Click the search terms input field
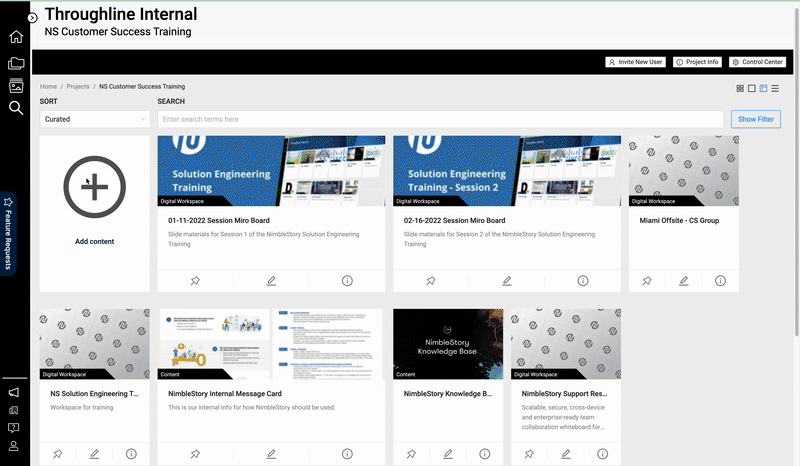800x466 pixels. click(440, 119)
